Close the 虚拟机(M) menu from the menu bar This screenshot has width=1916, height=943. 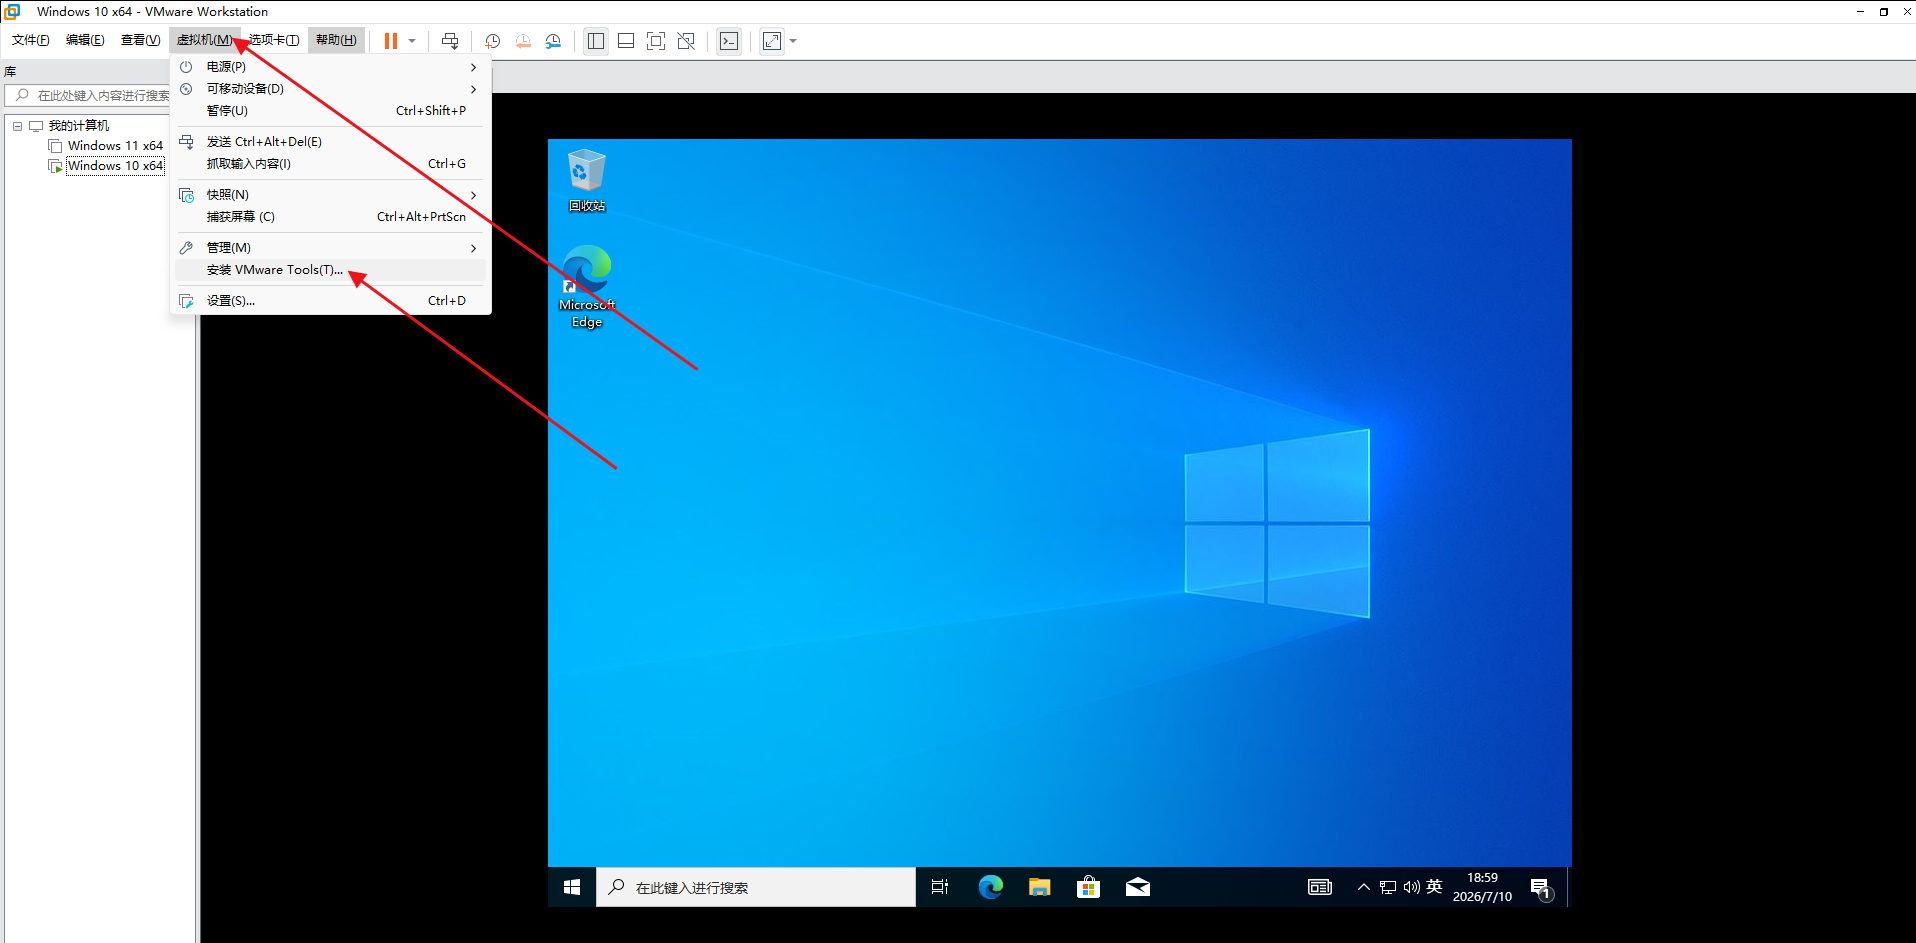click(204, 40)
